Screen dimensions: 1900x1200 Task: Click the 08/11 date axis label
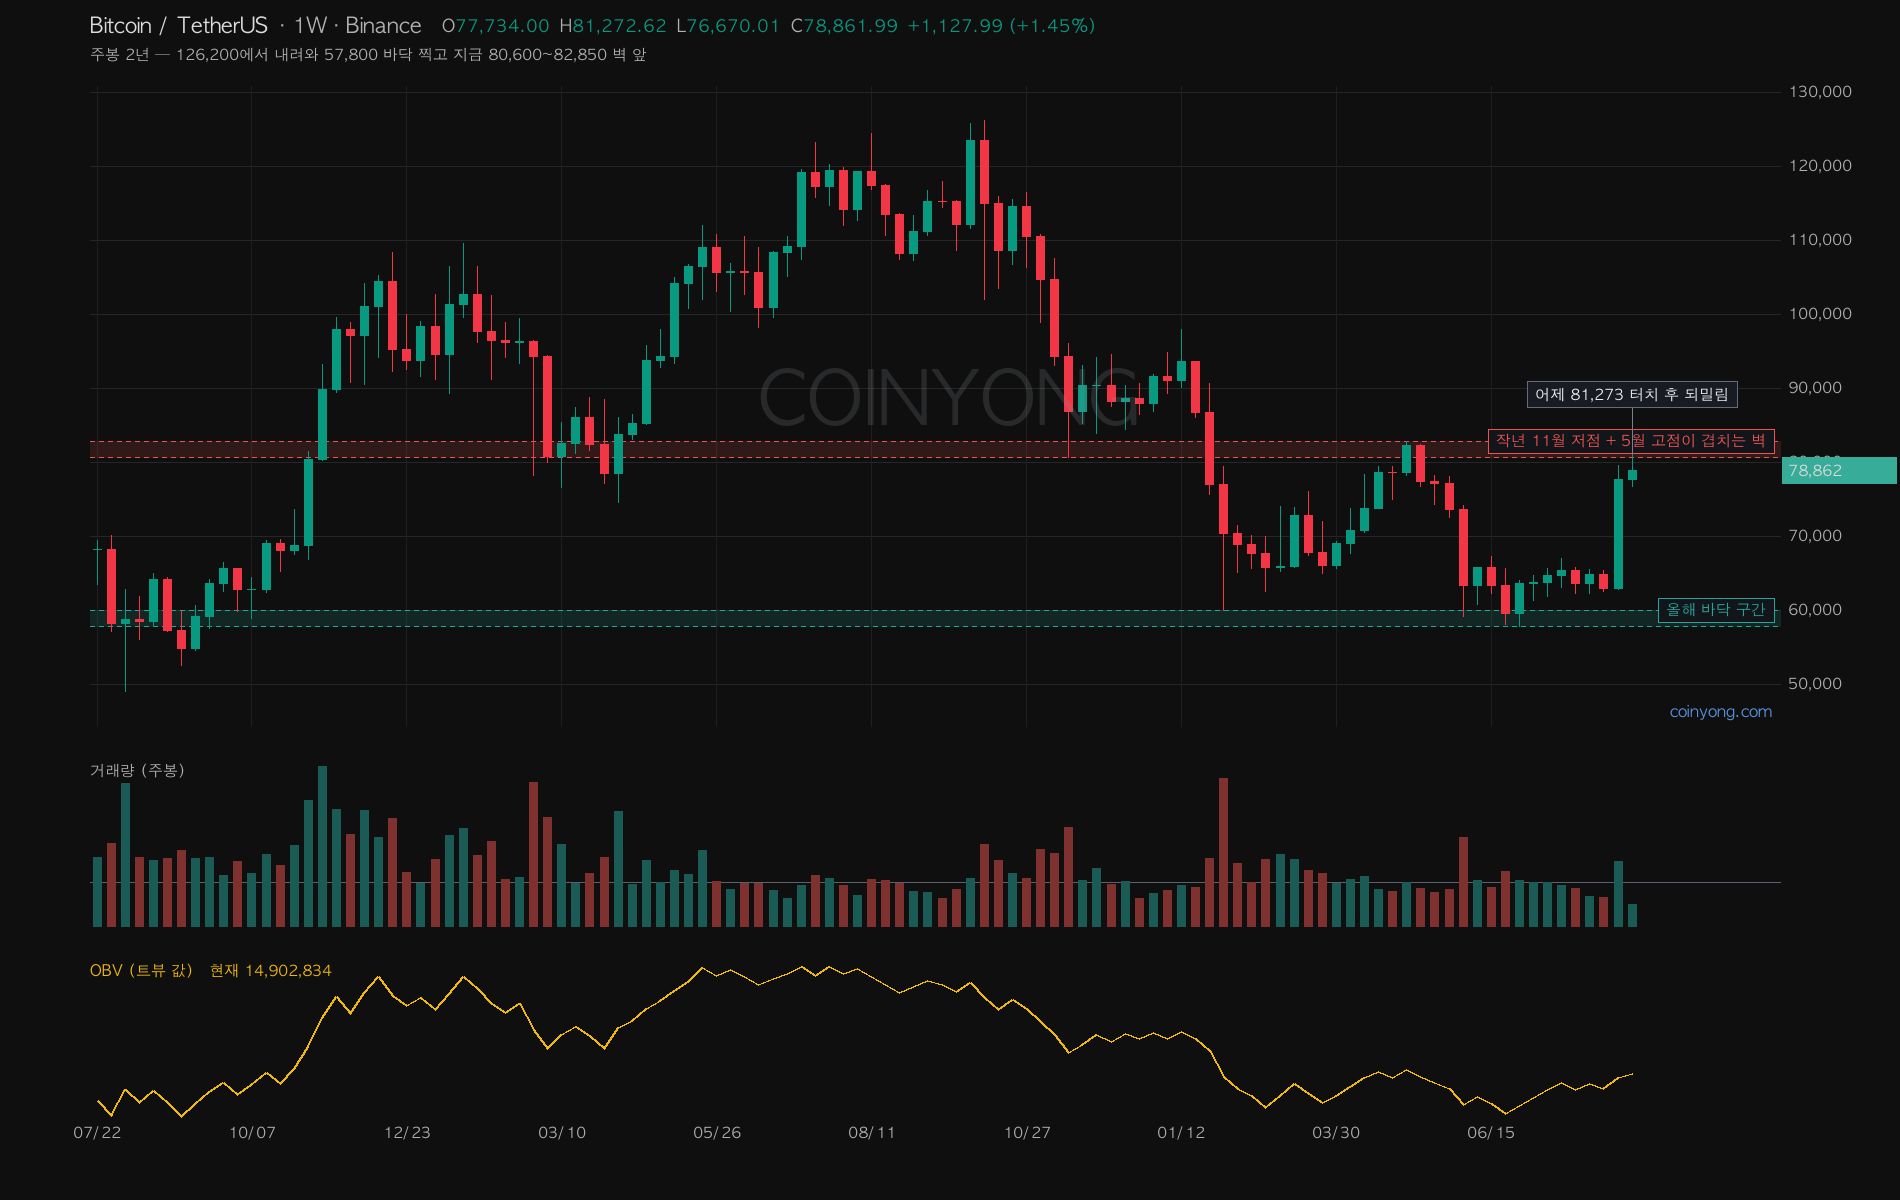click(x=872, y=1132)
